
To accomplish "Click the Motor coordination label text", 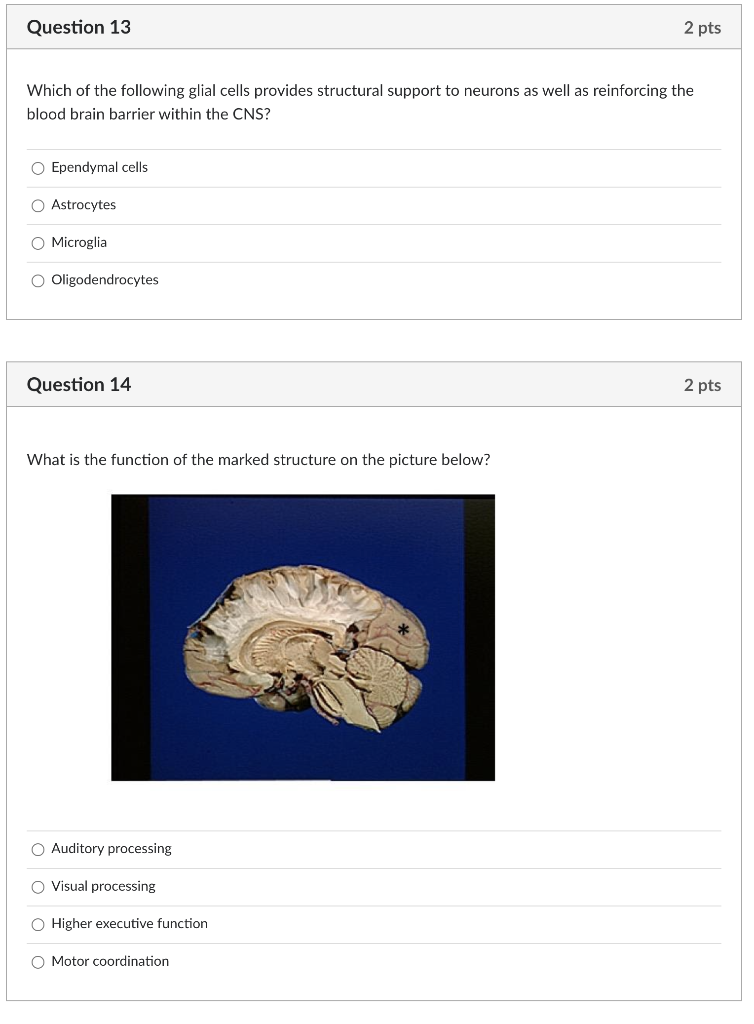I will [110, 961].
